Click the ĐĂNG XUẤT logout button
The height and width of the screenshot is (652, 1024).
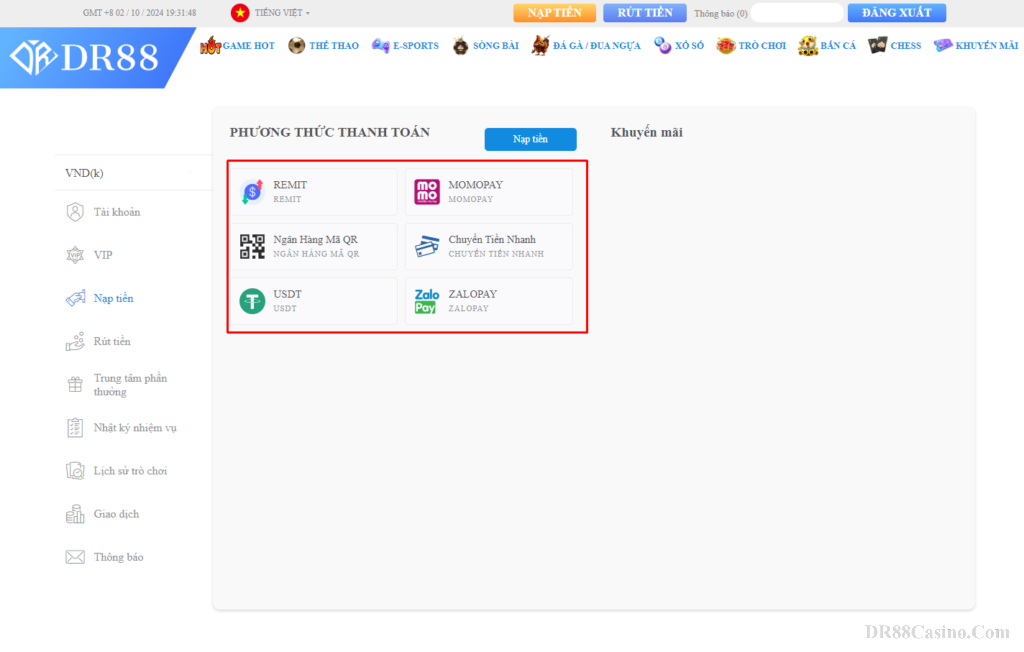pyautogui.click(x=897, y=12)
